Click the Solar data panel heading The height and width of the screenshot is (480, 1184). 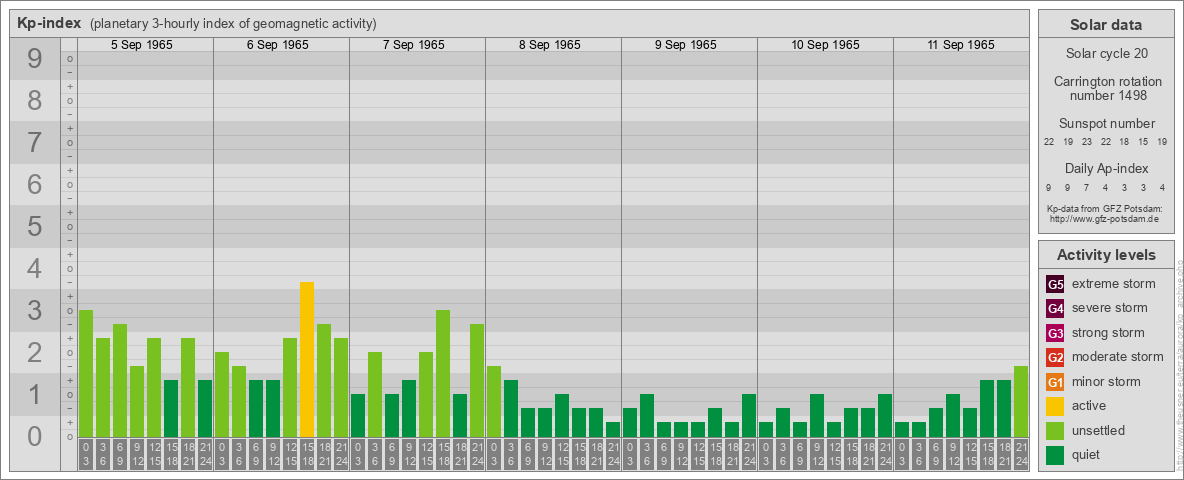[1106, 25]
